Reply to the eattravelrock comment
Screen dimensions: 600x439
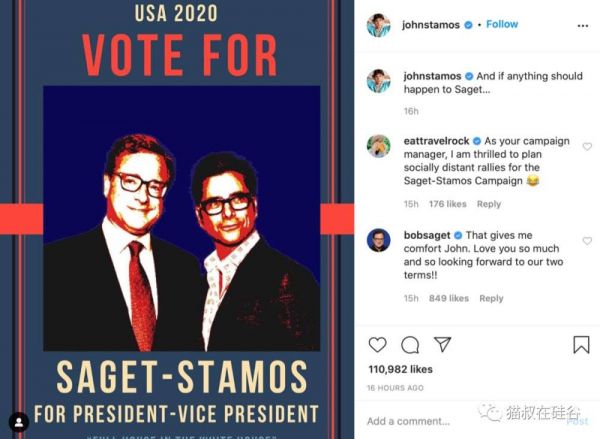(489, 204)
